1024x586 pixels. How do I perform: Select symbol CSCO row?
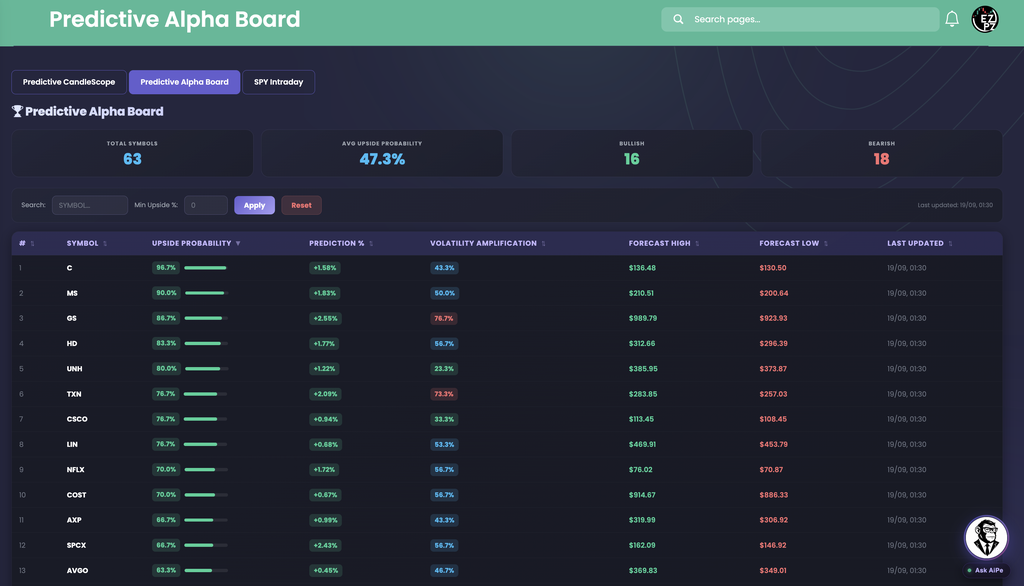click(507, 419)
